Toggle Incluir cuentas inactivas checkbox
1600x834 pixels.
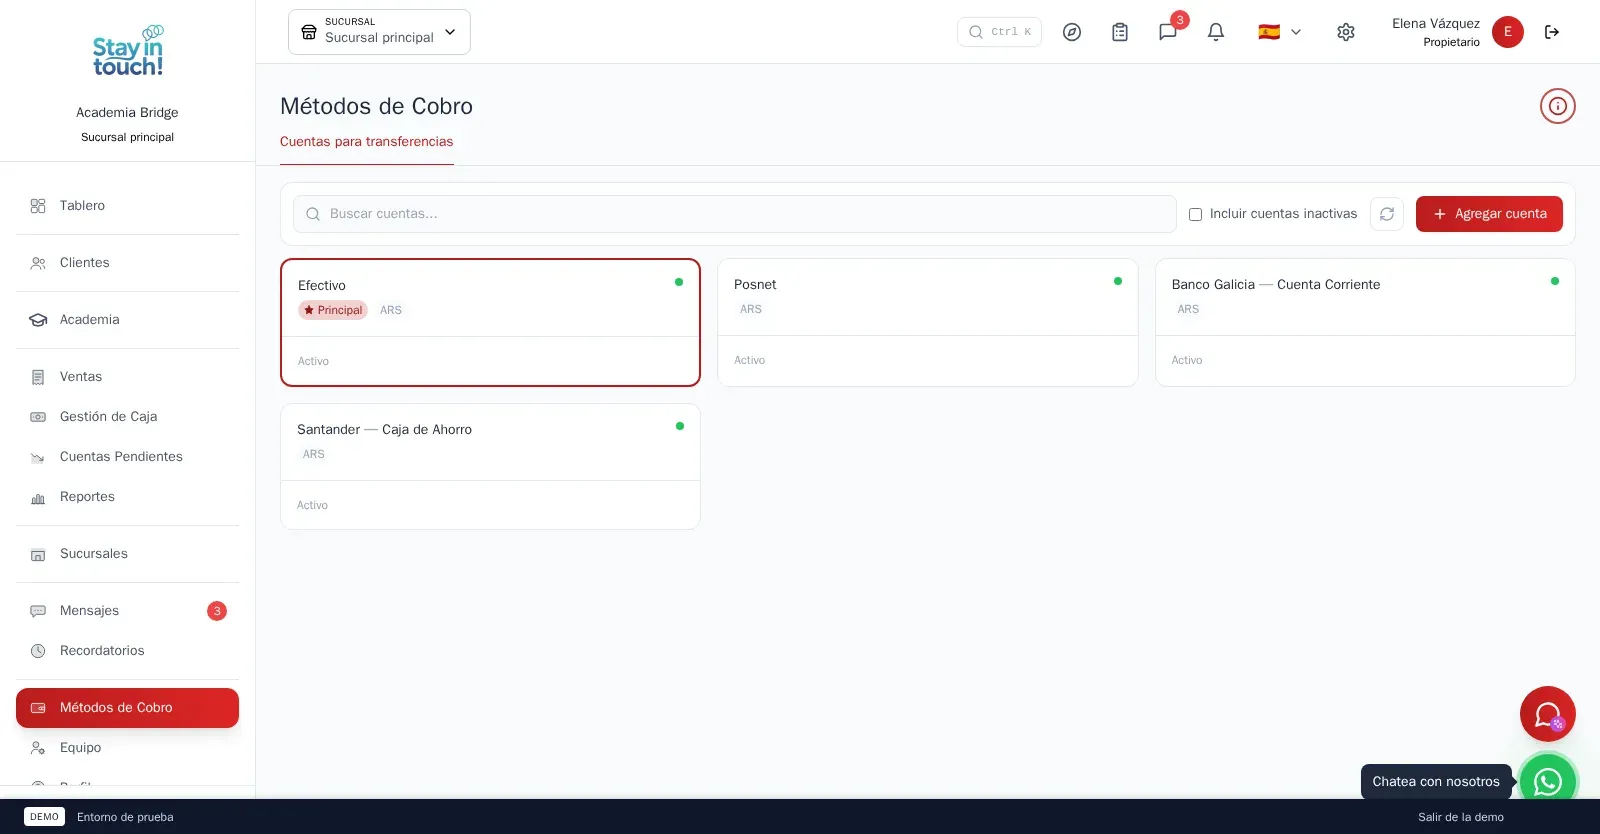(1195, 214)
